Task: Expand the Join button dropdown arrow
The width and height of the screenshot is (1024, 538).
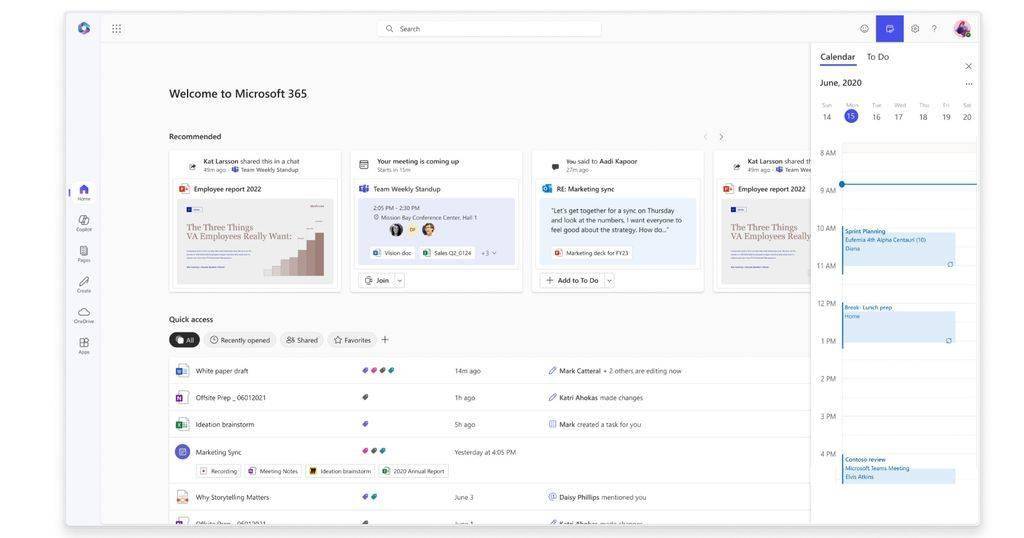Action: 400,281
